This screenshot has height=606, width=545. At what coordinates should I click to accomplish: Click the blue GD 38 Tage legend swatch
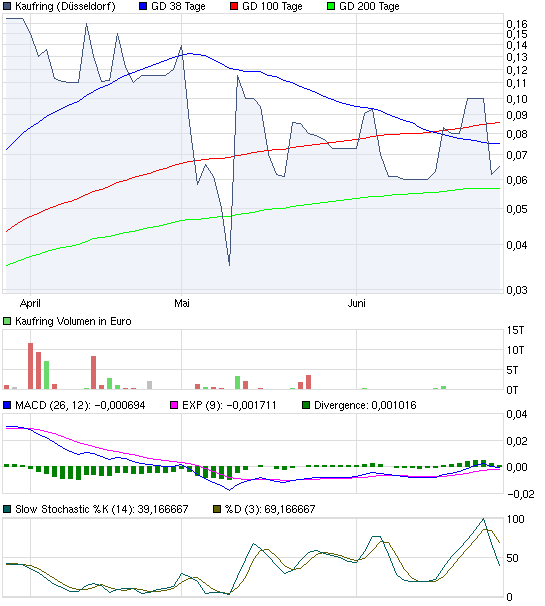(x=143, y=6)
